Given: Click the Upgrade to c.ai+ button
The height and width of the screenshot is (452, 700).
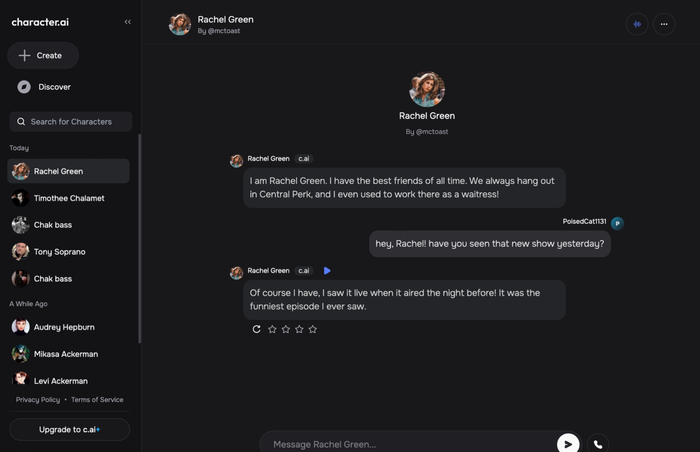Looking at the screenshot, I should tap(69, 429).
